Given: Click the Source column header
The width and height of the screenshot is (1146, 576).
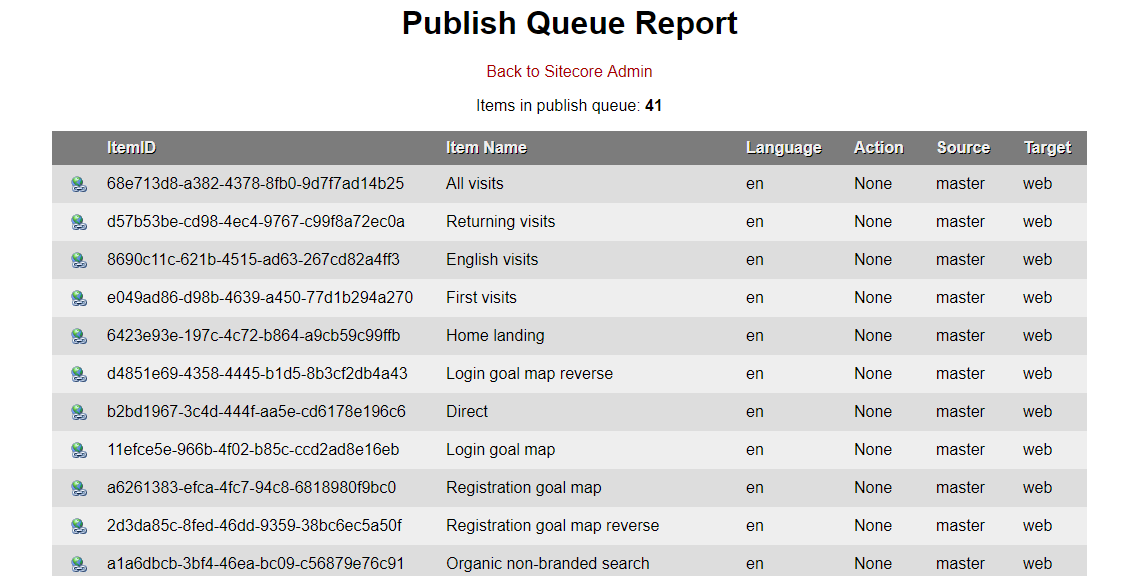Looking at the screenshot, I should 963,148.
